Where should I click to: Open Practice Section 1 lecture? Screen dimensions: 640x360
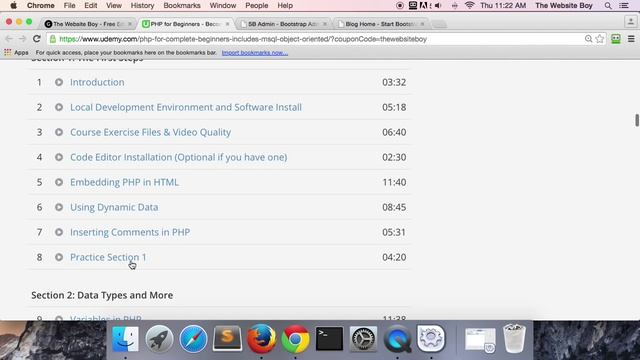[x=108, y=257]
